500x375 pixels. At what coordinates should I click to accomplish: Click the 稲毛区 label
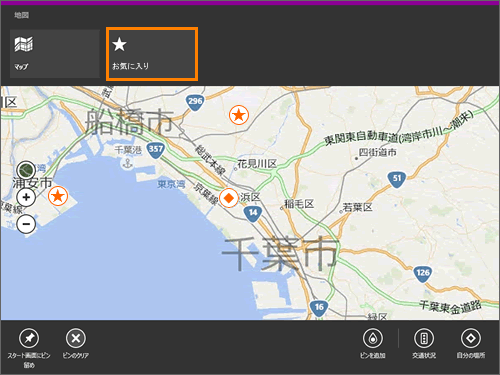[x=299, y=204]
